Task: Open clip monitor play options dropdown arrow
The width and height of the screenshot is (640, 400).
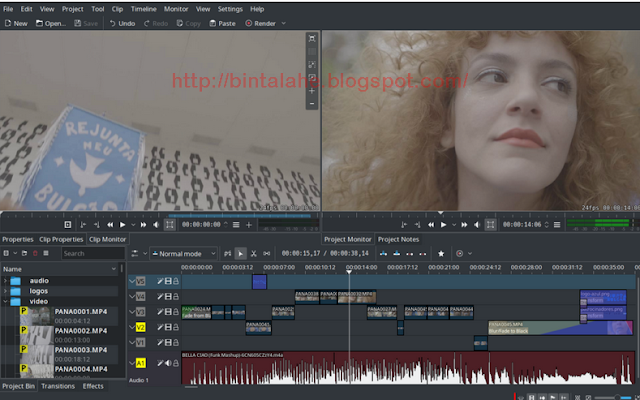Action: [133, 224]
